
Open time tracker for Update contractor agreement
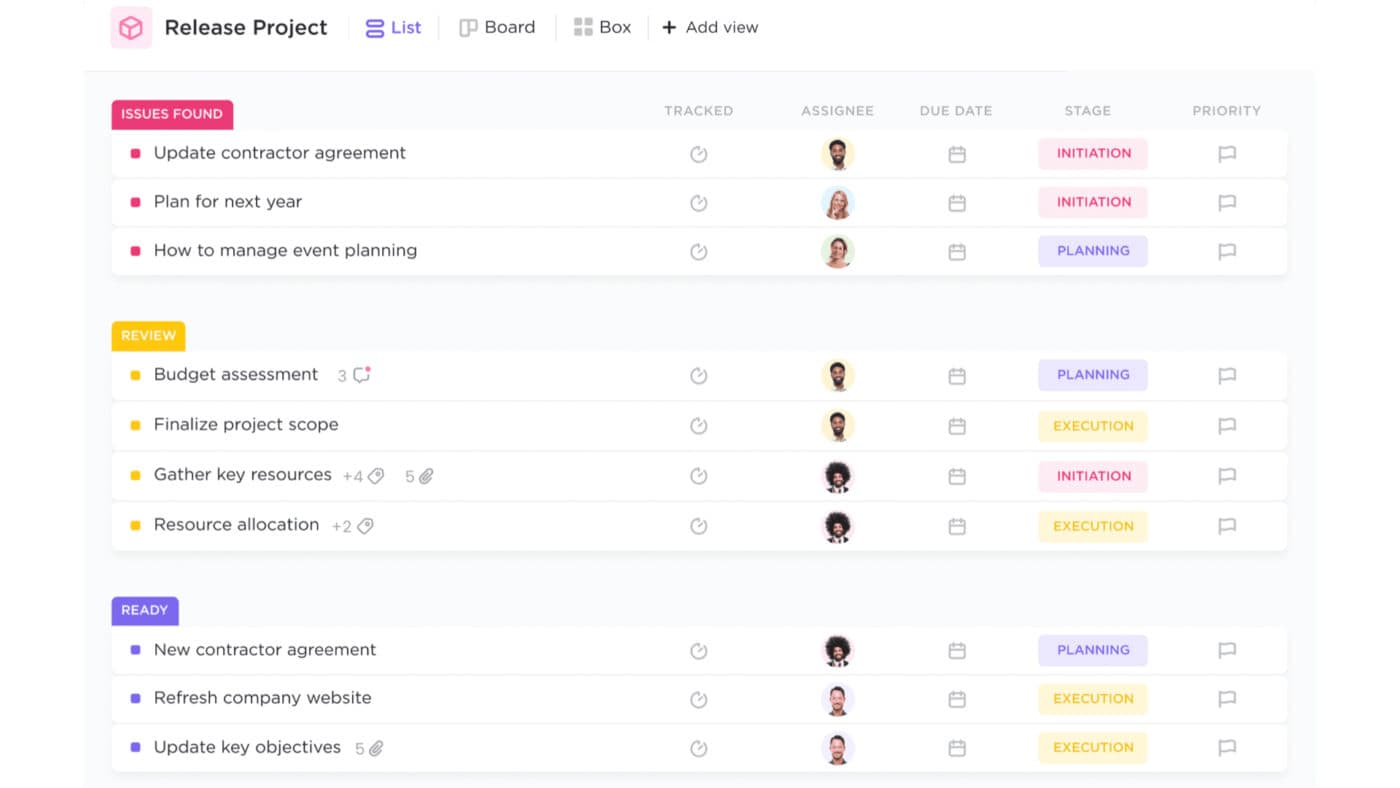point(699,154)
